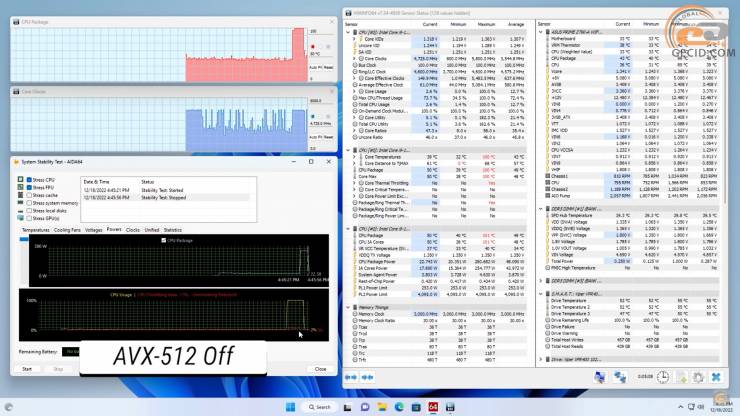This screenshot has height=416, width=740.
Task: Toggle CPU Package checkbox in power graph
Action: coord(164,240)
